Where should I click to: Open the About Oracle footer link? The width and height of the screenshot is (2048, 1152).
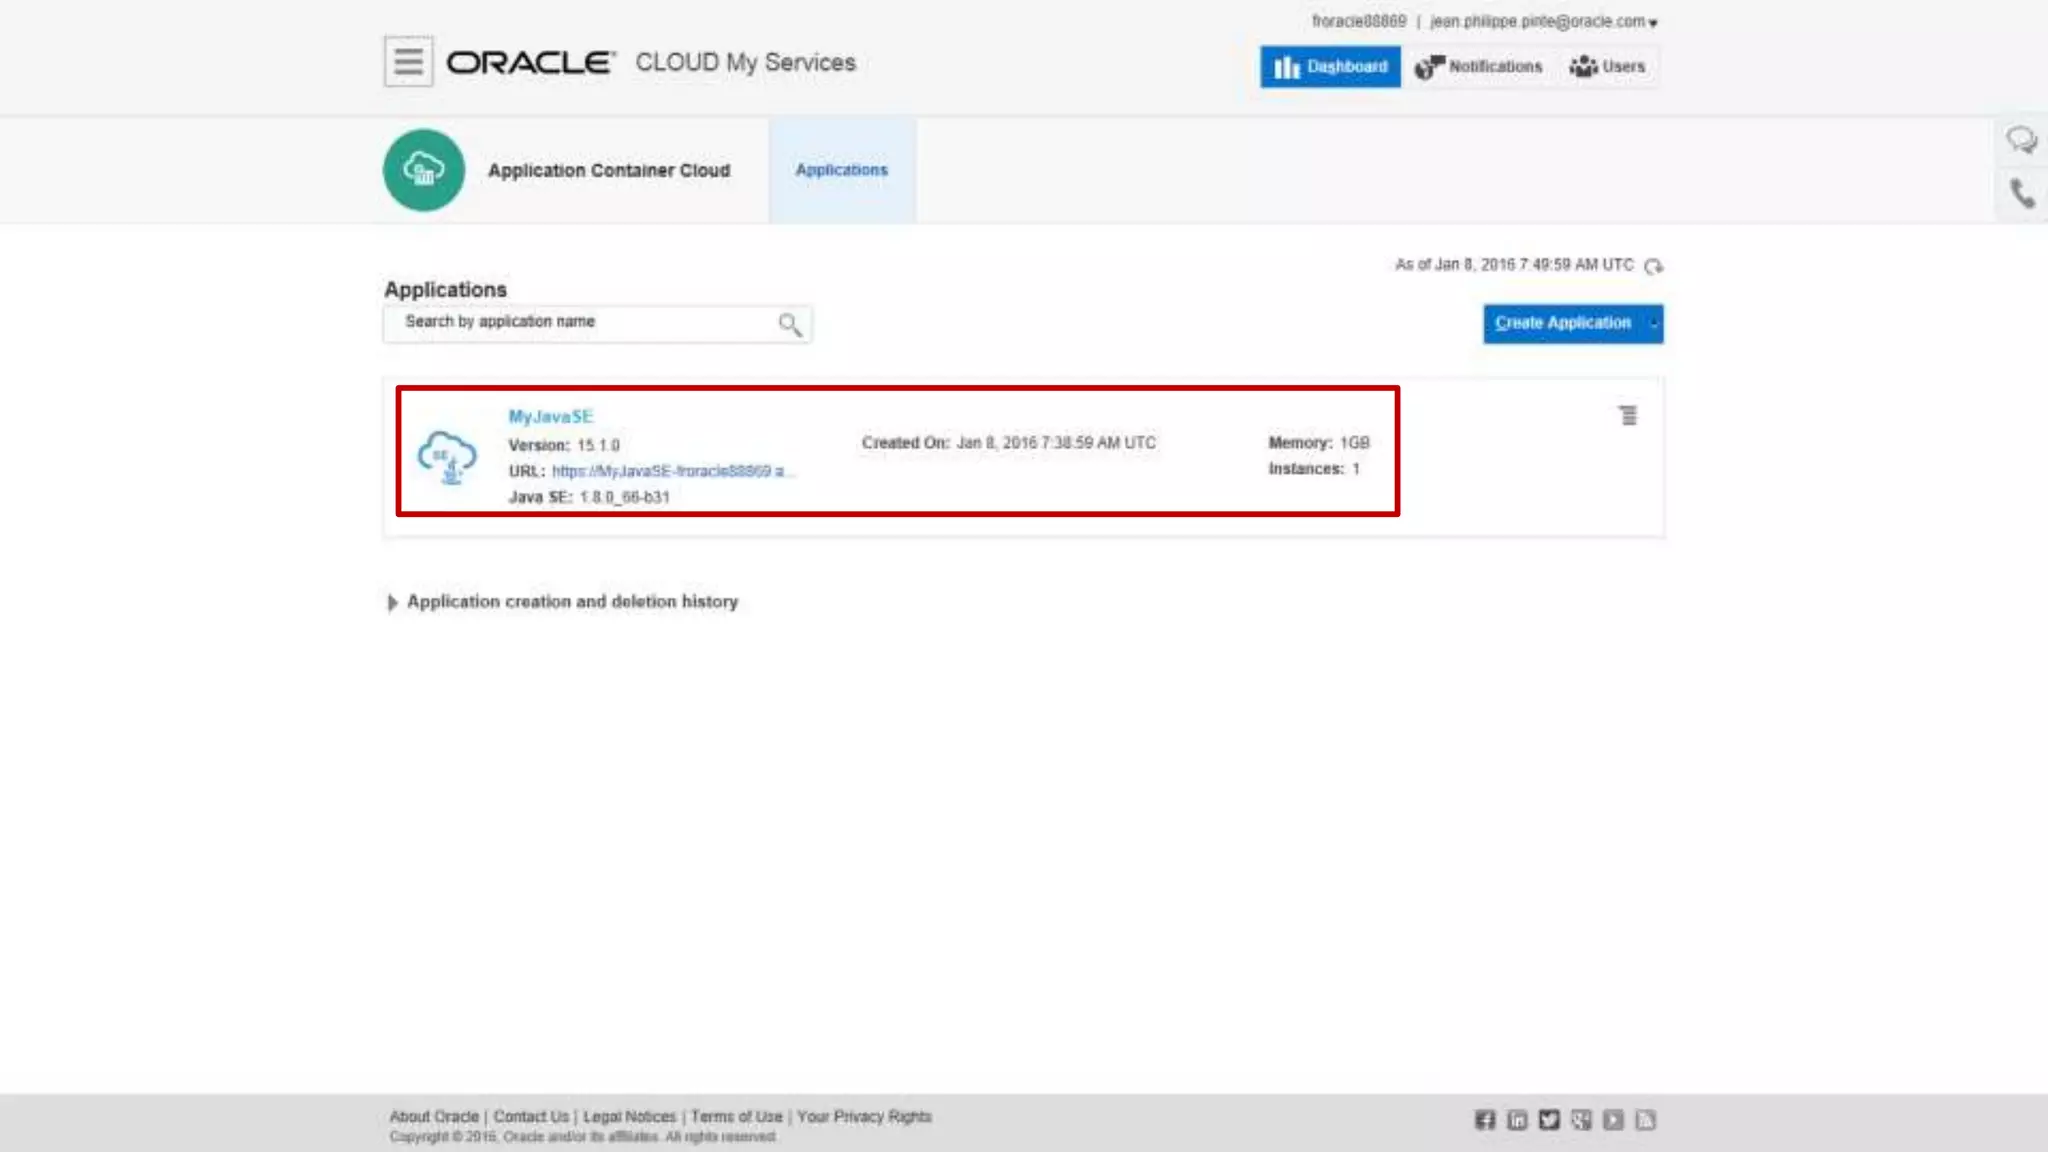(x=434, y=1116)
